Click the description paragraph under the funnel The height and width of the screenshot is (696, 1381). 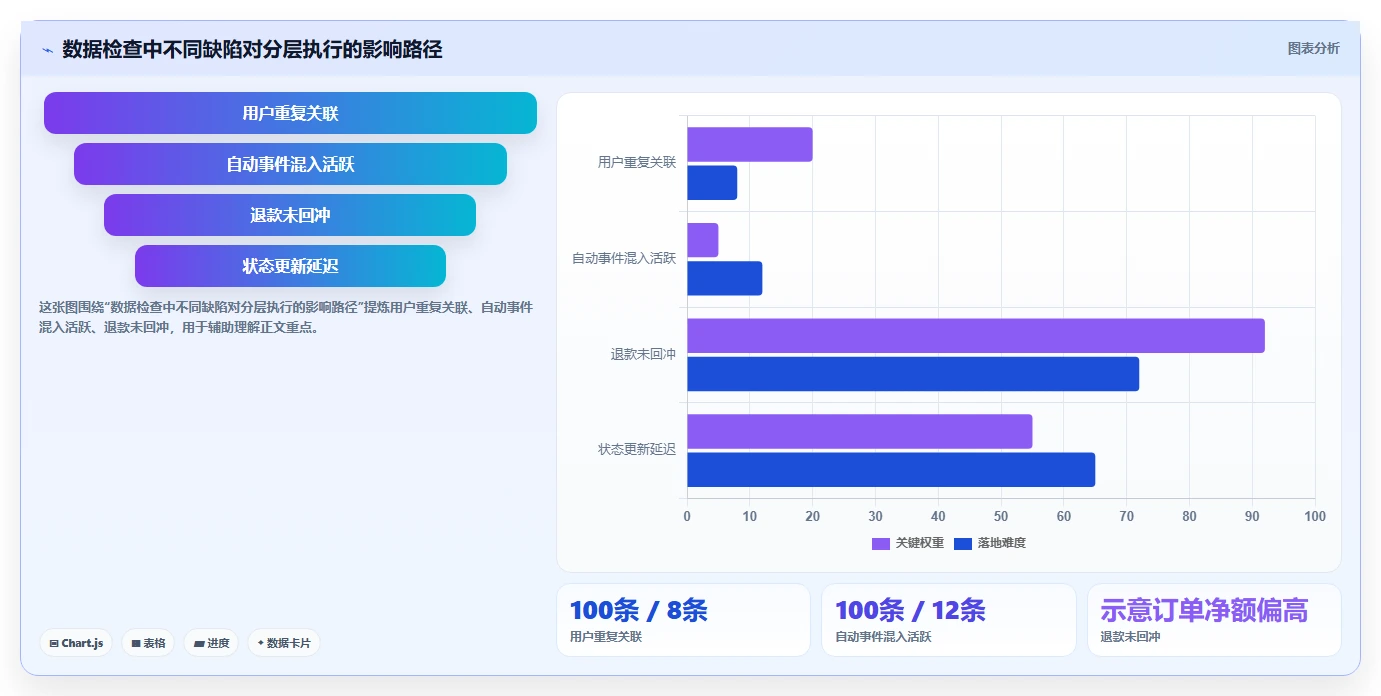click(x=286, y=317)
